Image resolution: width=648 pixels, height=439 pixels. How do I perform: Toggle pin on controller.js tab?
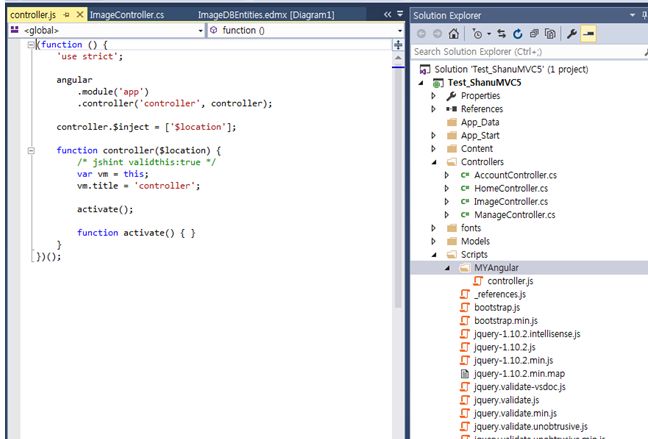pos(67,15)
